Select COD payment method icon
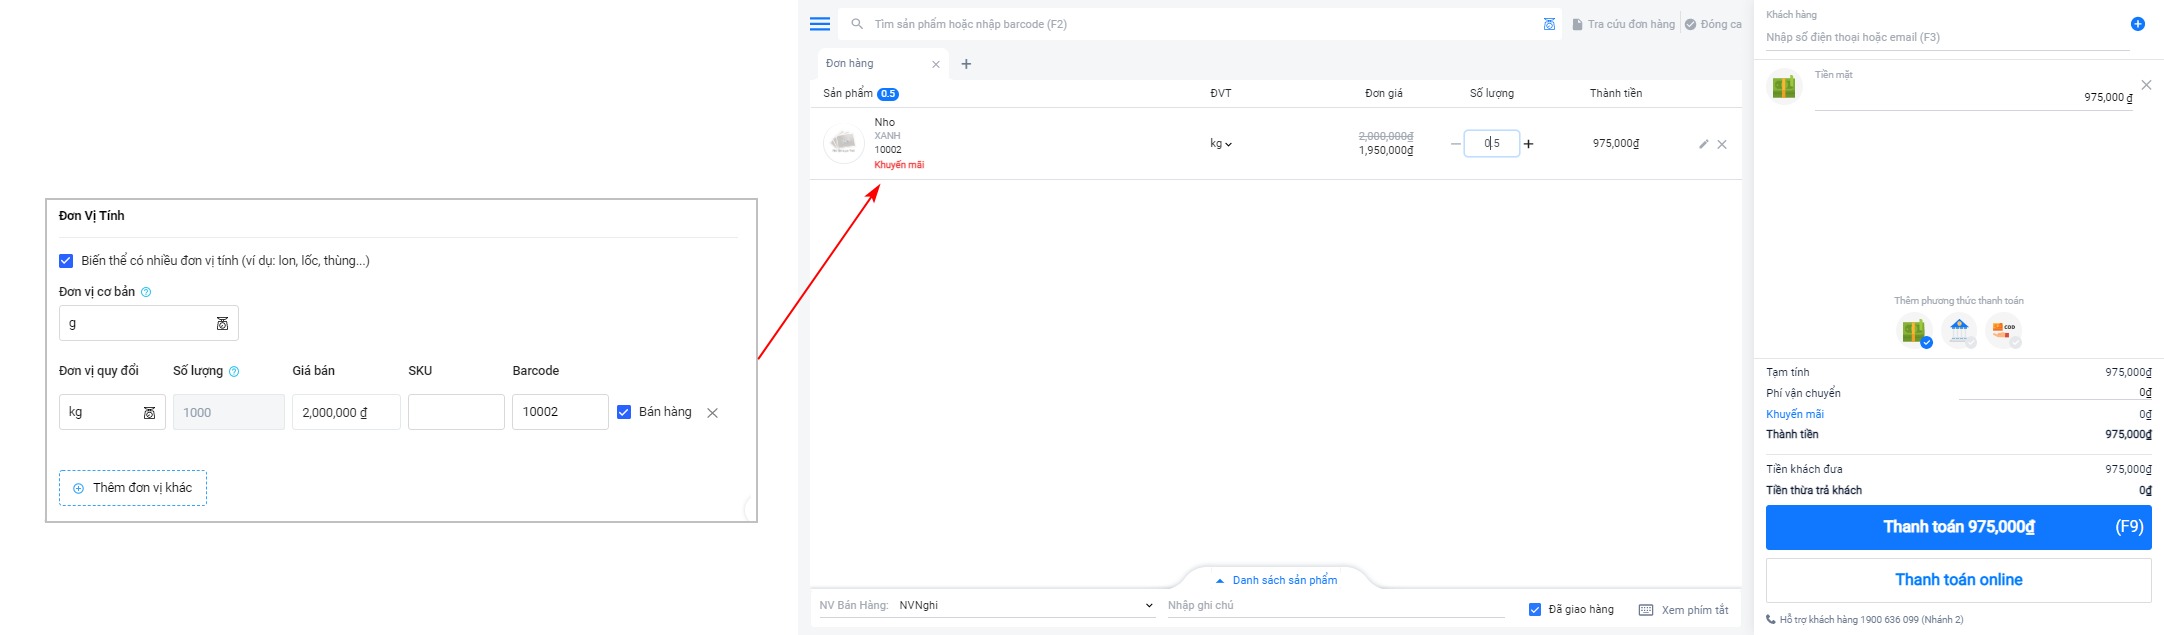 tap(2003, 329)
